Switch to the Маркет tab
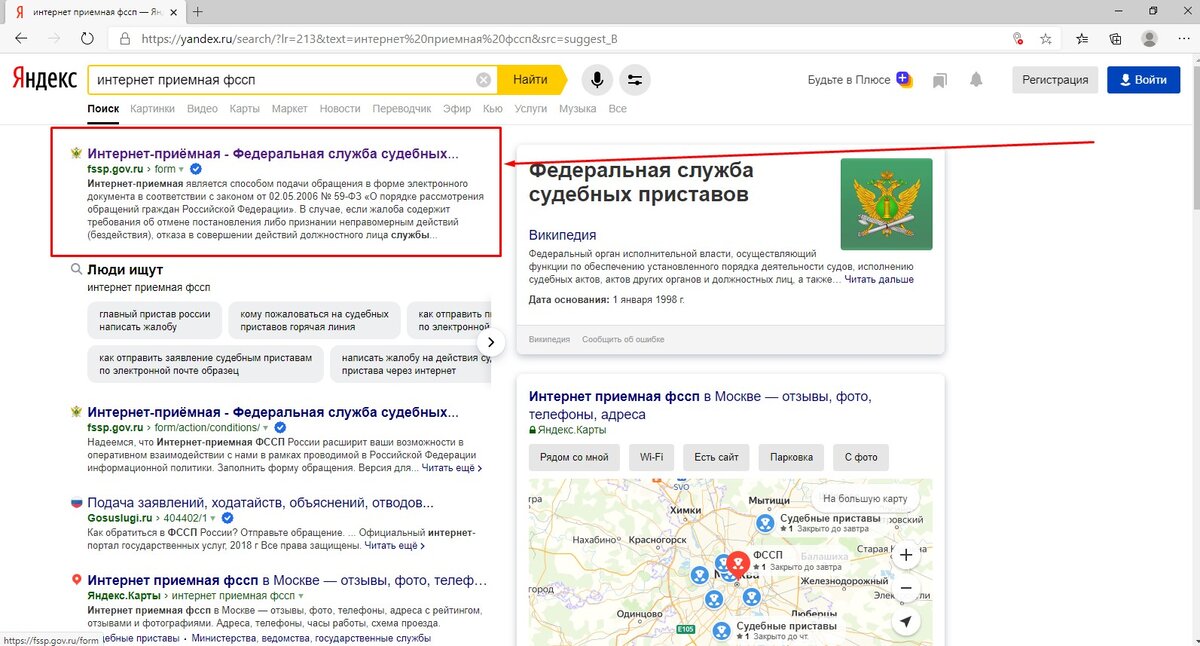Screen dimensions: 1200x646 pos(290,108)
